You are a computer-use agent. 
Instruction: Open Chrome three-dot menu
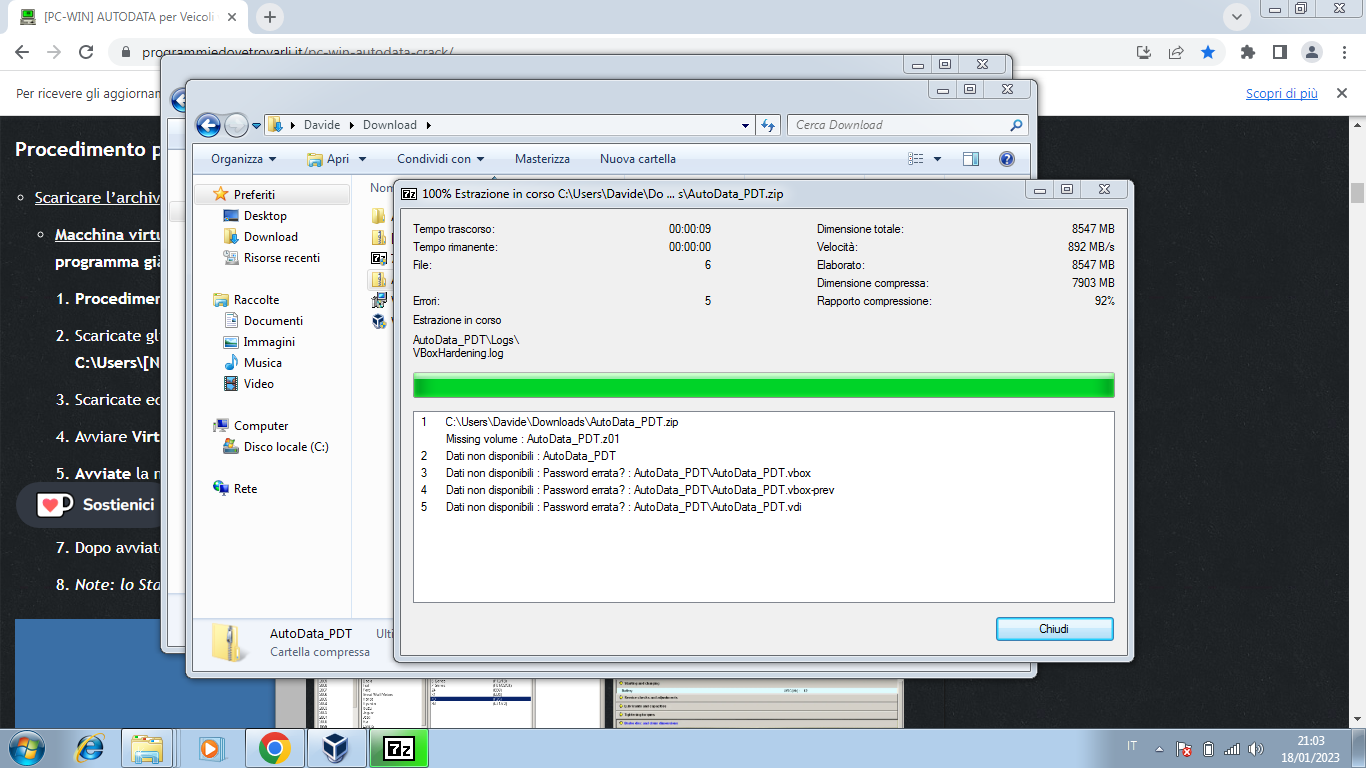pyautogui.click(x=1342, y=52)
